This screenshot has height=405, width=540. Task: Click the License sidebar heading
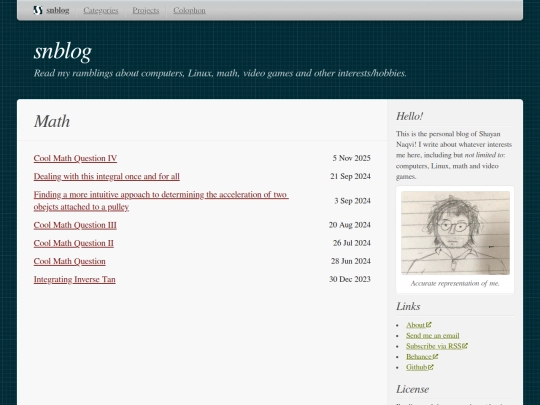coord(413,389)
